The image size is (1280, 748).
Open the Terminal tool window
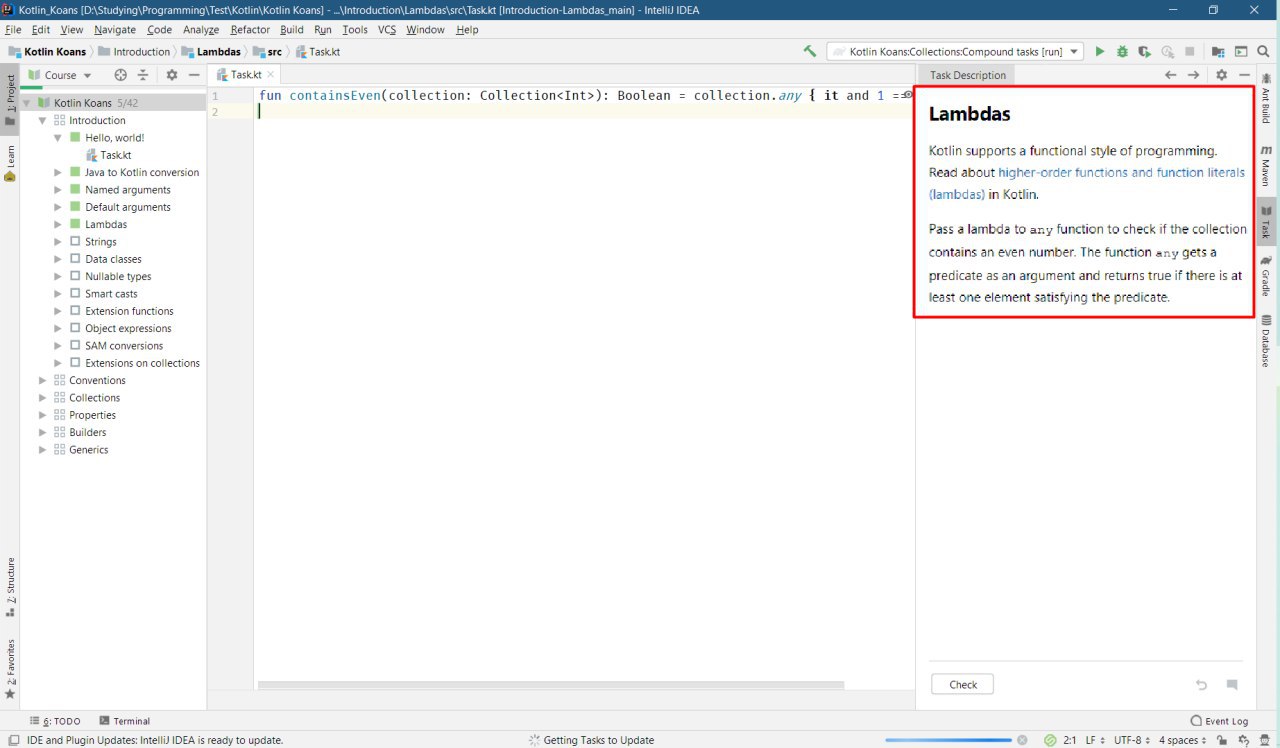125,721
